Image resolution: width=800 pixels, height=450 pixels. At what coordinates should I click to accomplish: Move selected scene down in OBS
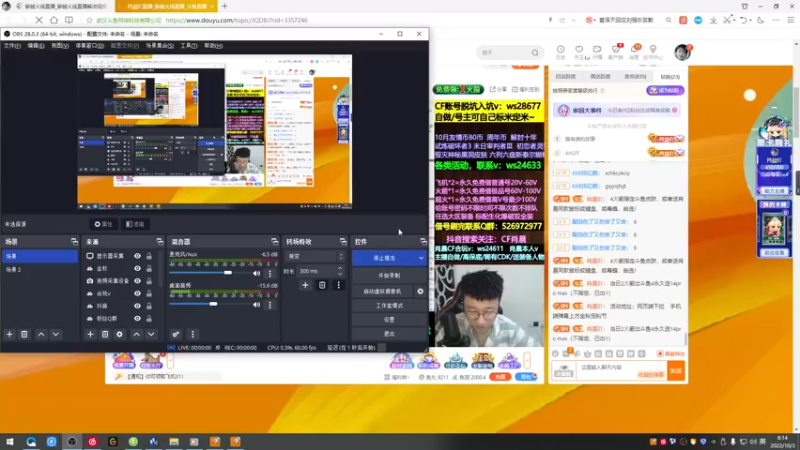tap(56, 334)
